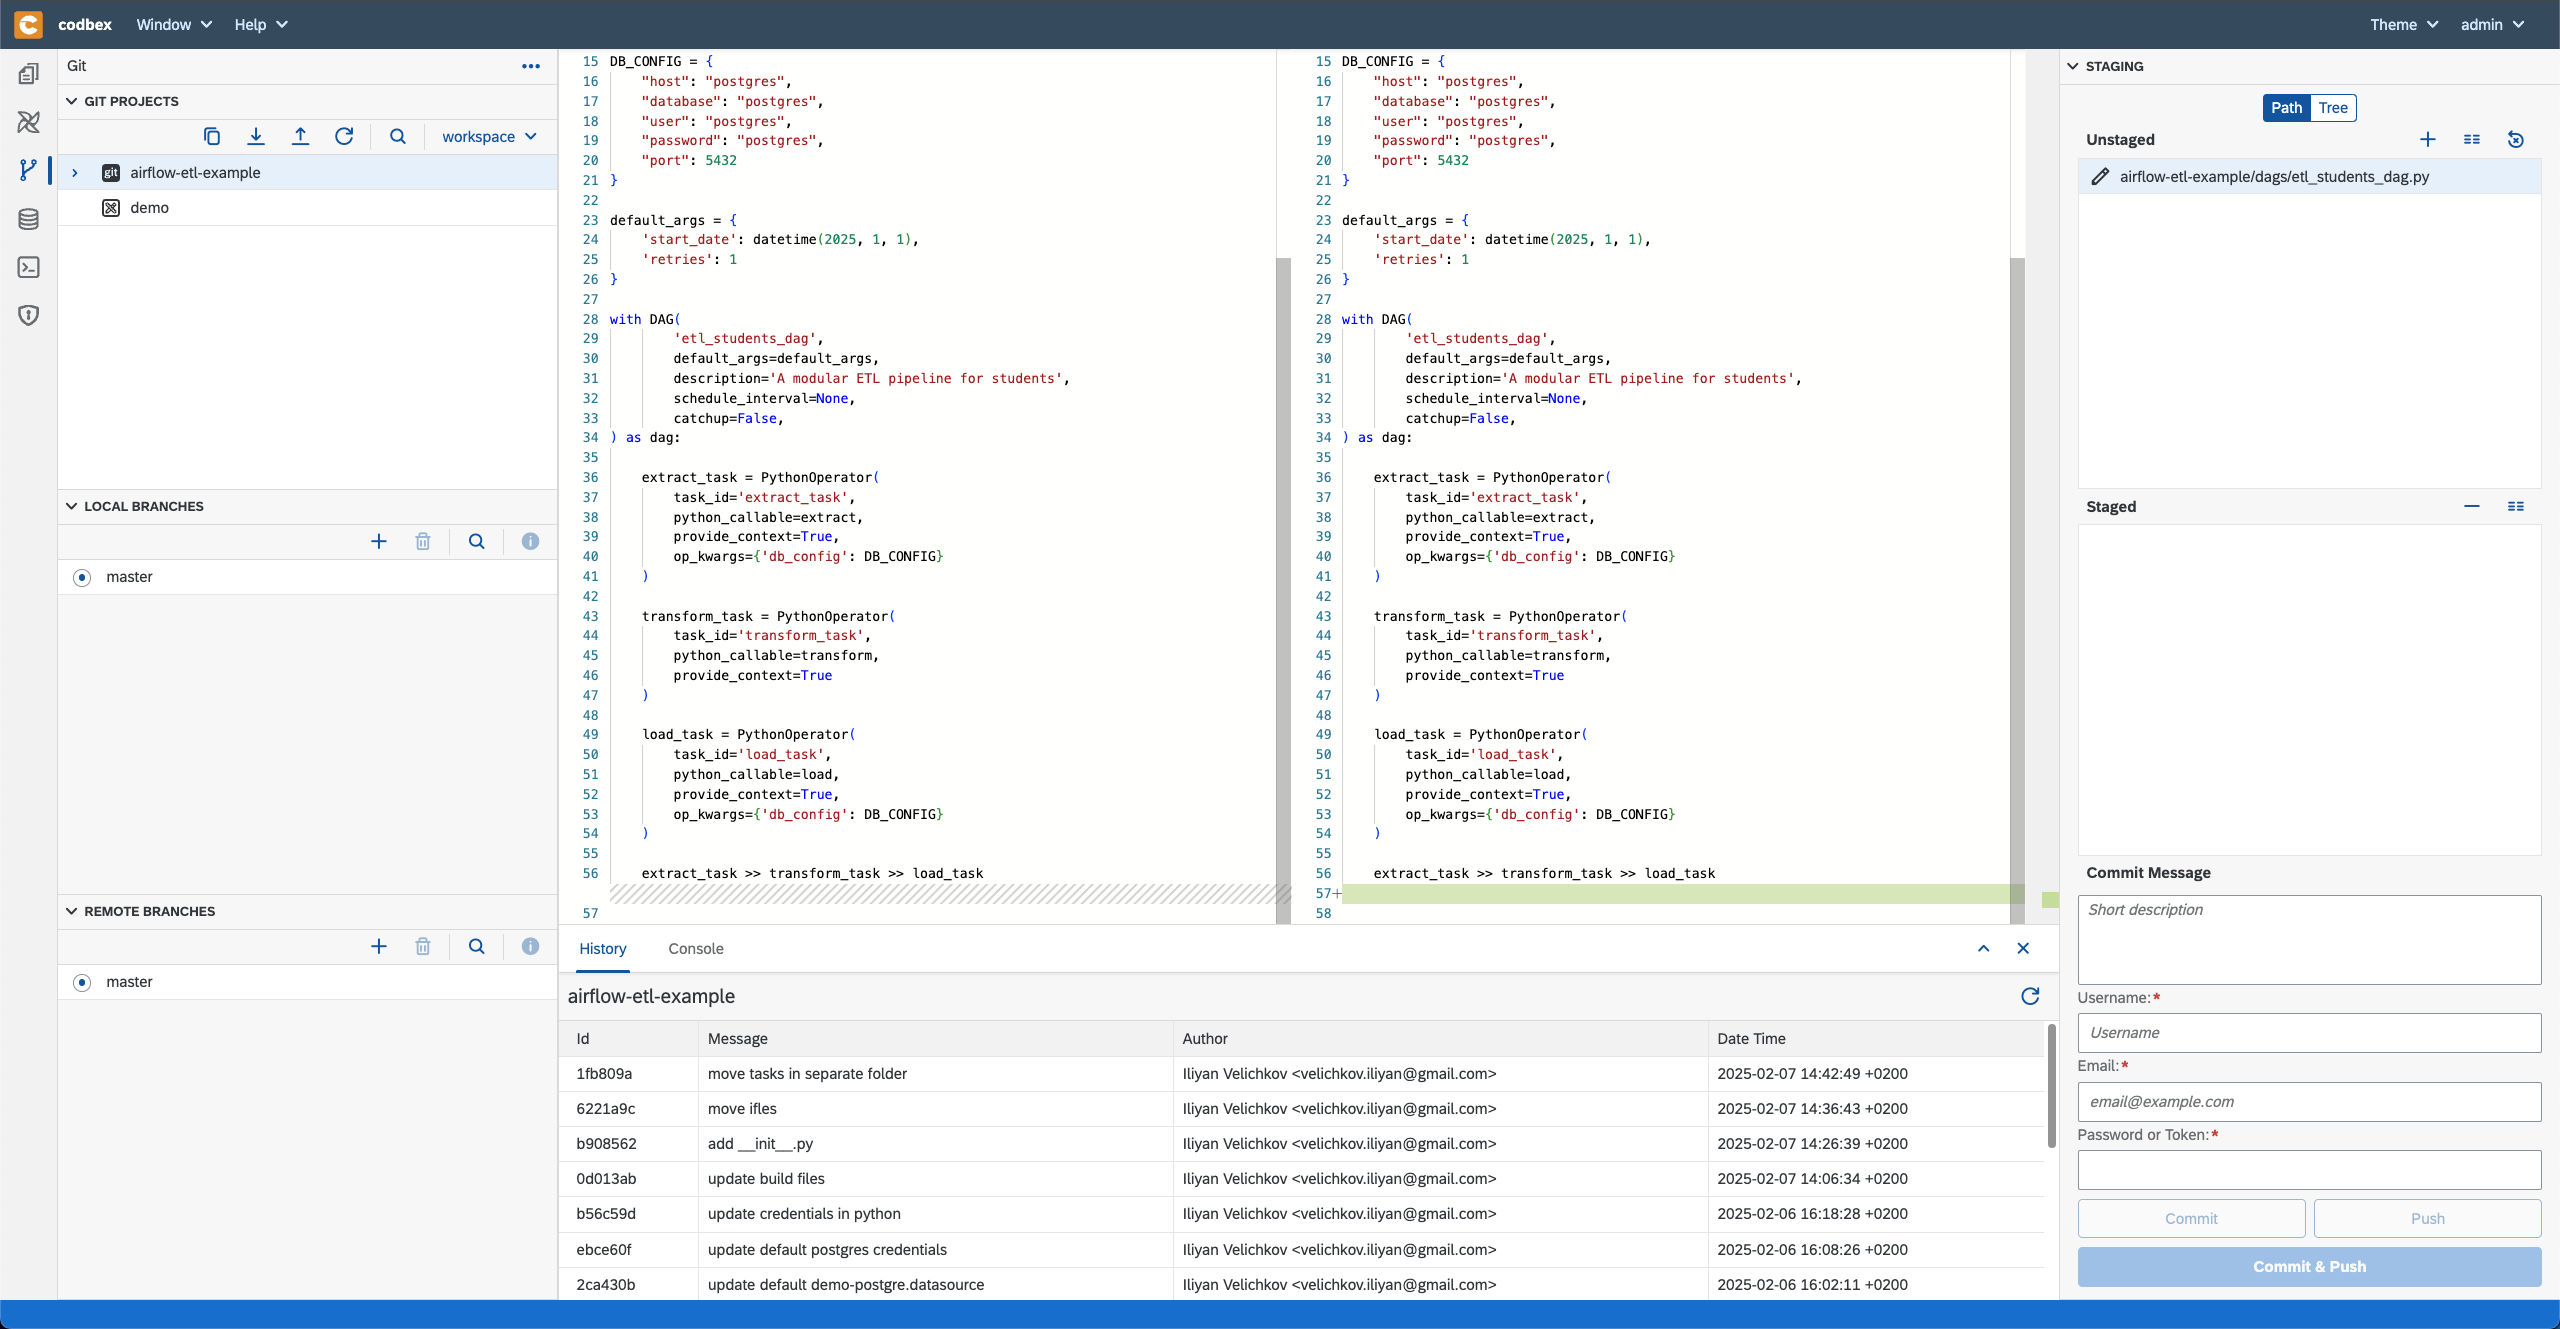Open the Database perspective in the sidebar
The width and height of the screenshot is (2560, 1329).
coord(29,220)
